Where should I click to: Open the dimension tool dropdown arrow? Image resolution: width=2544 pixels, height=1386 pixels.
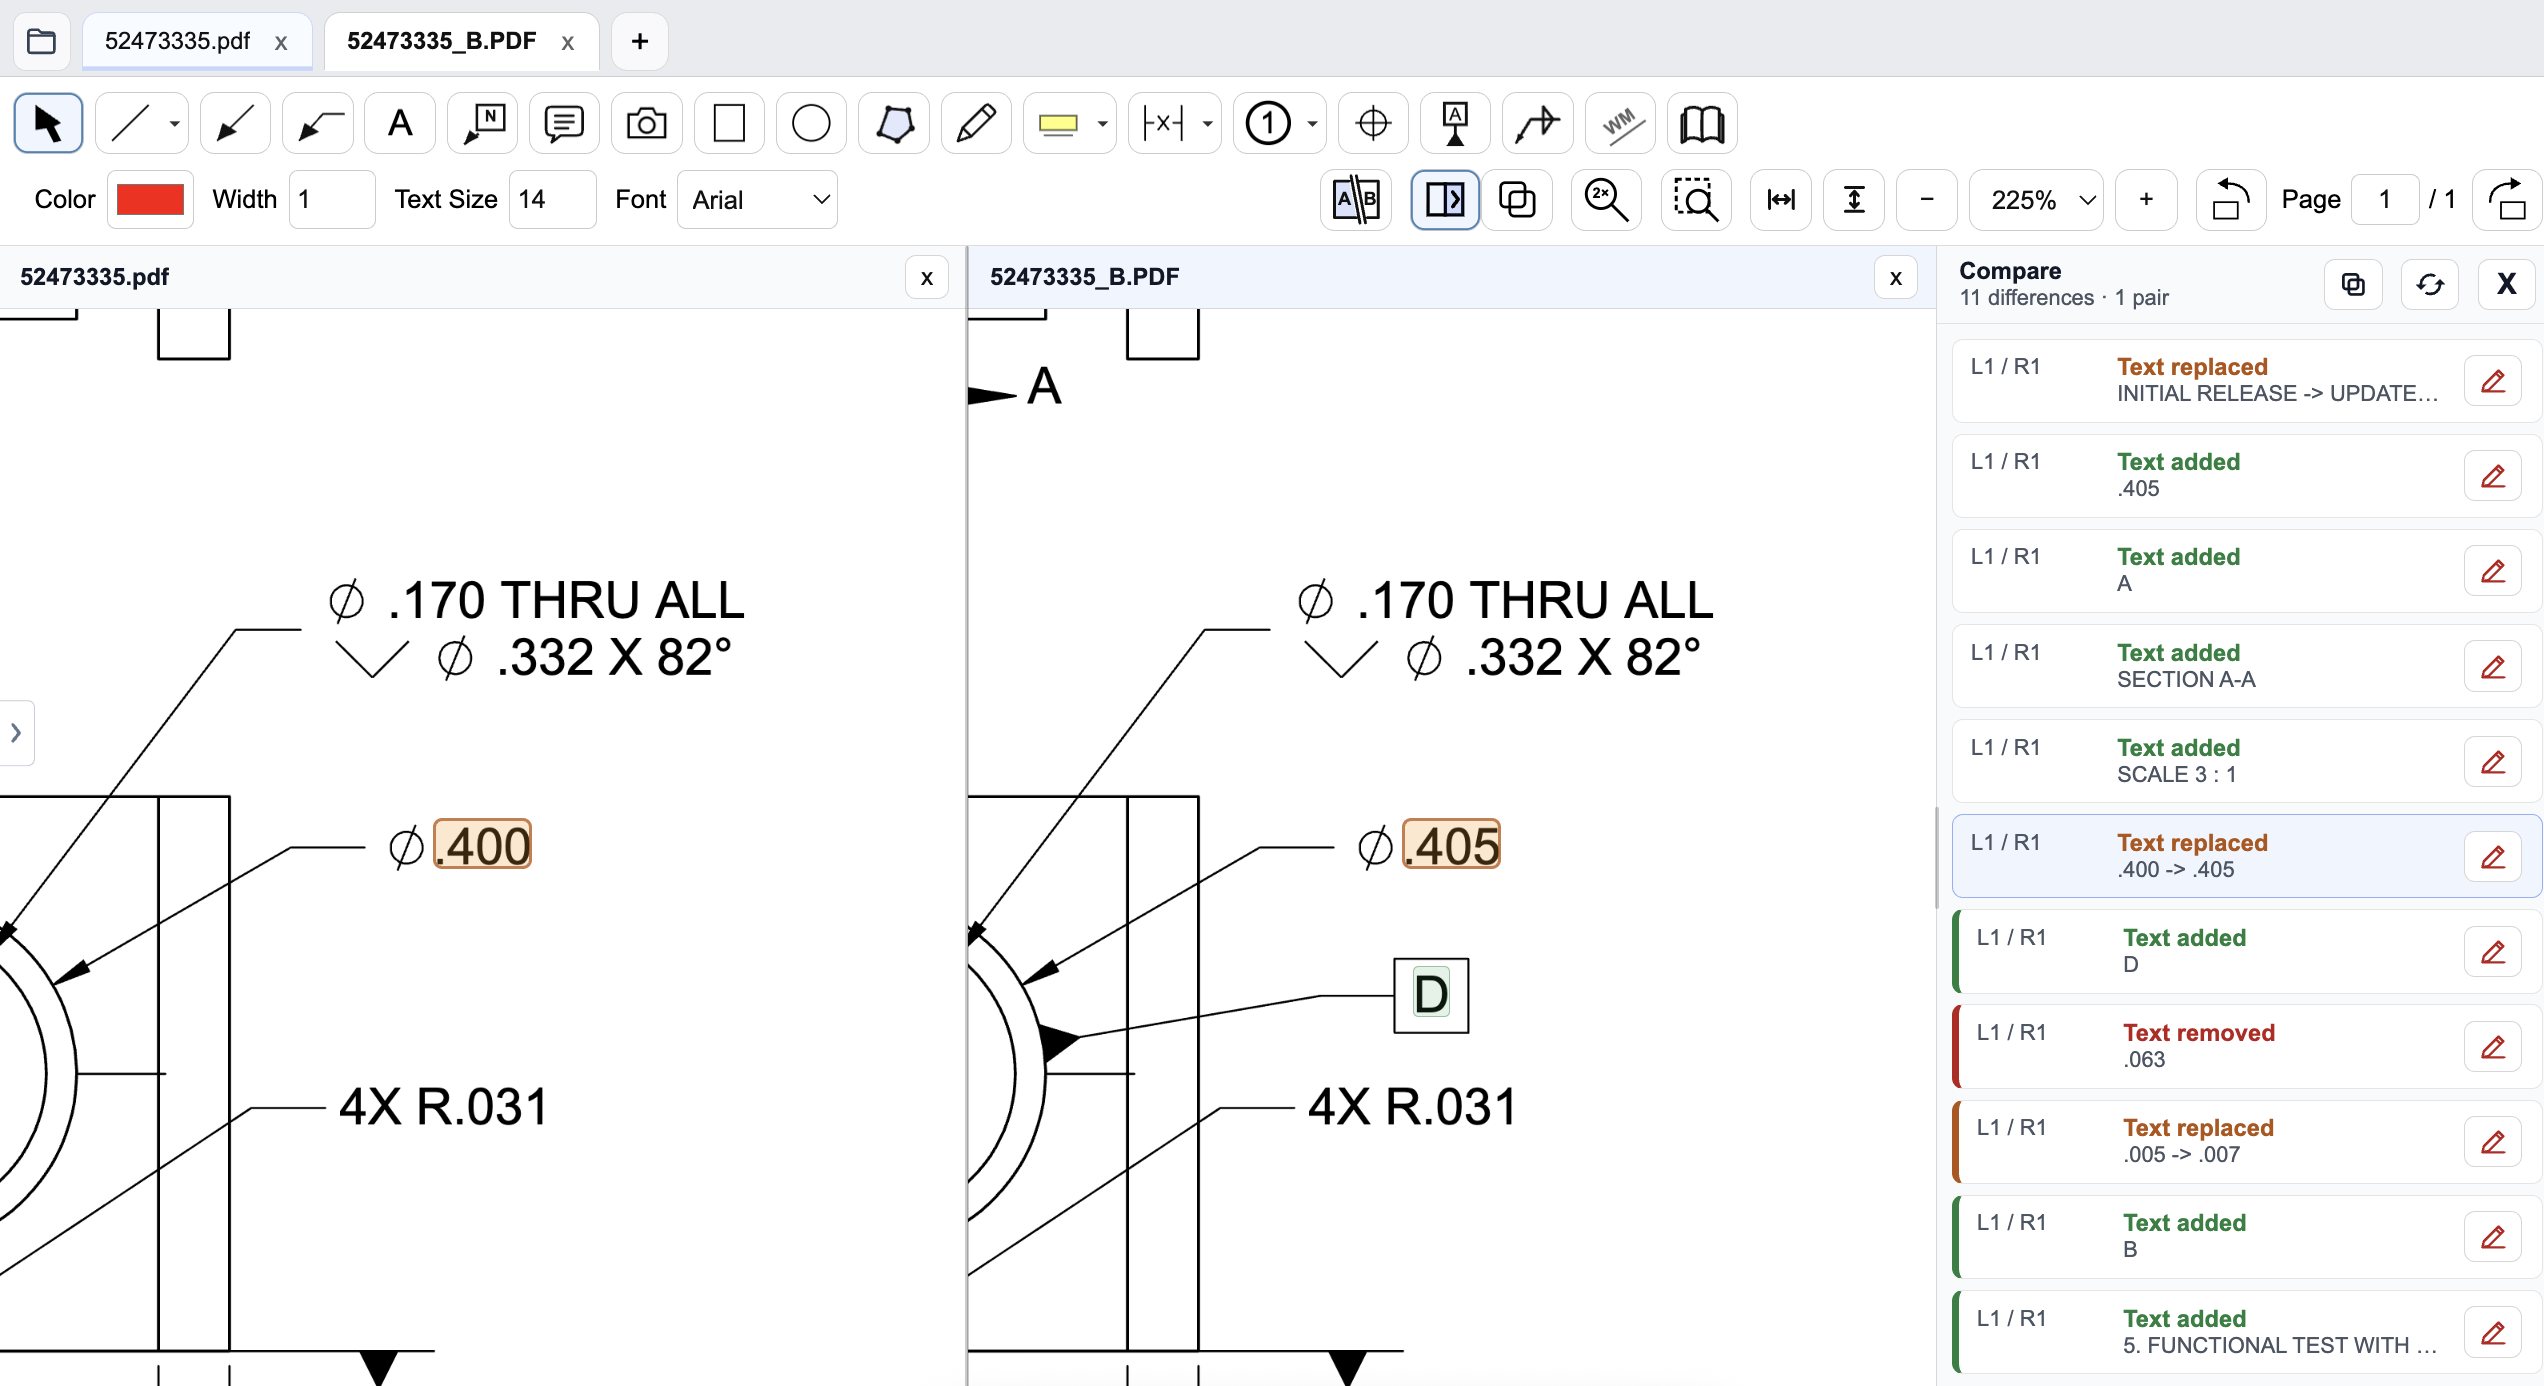point(1208,124)
